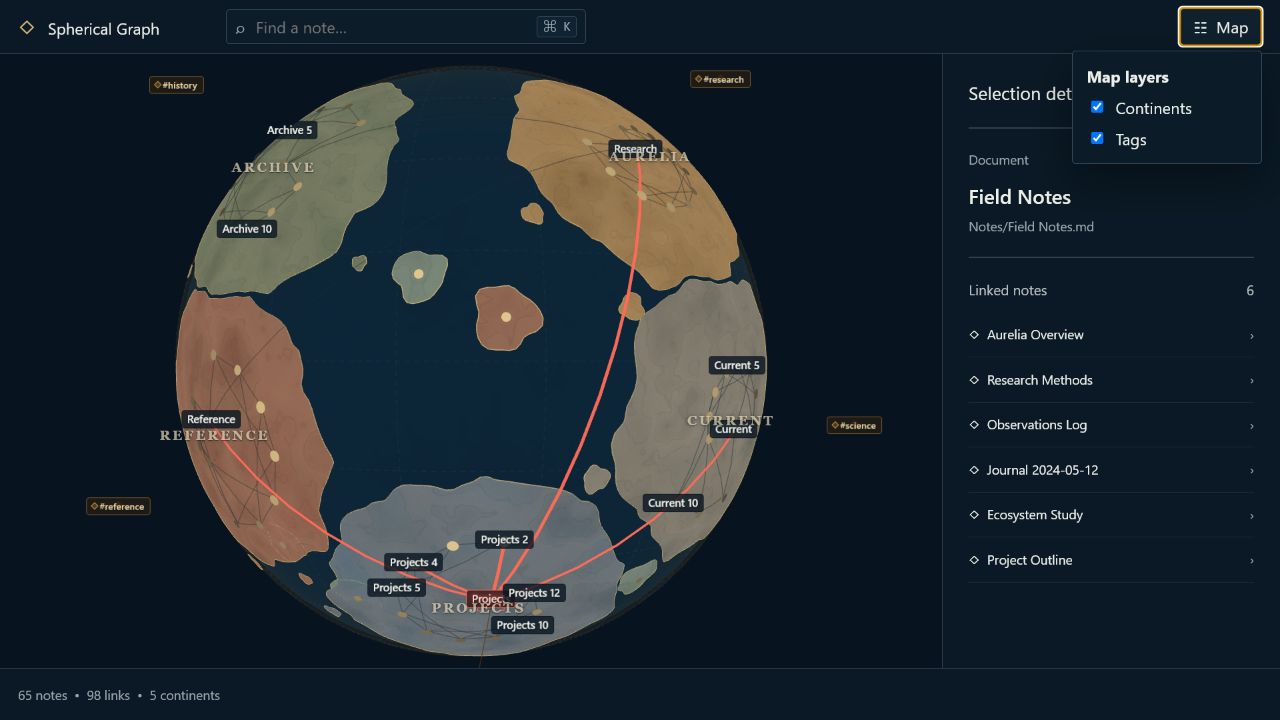Click the 98 links status entry

(108, 695)
